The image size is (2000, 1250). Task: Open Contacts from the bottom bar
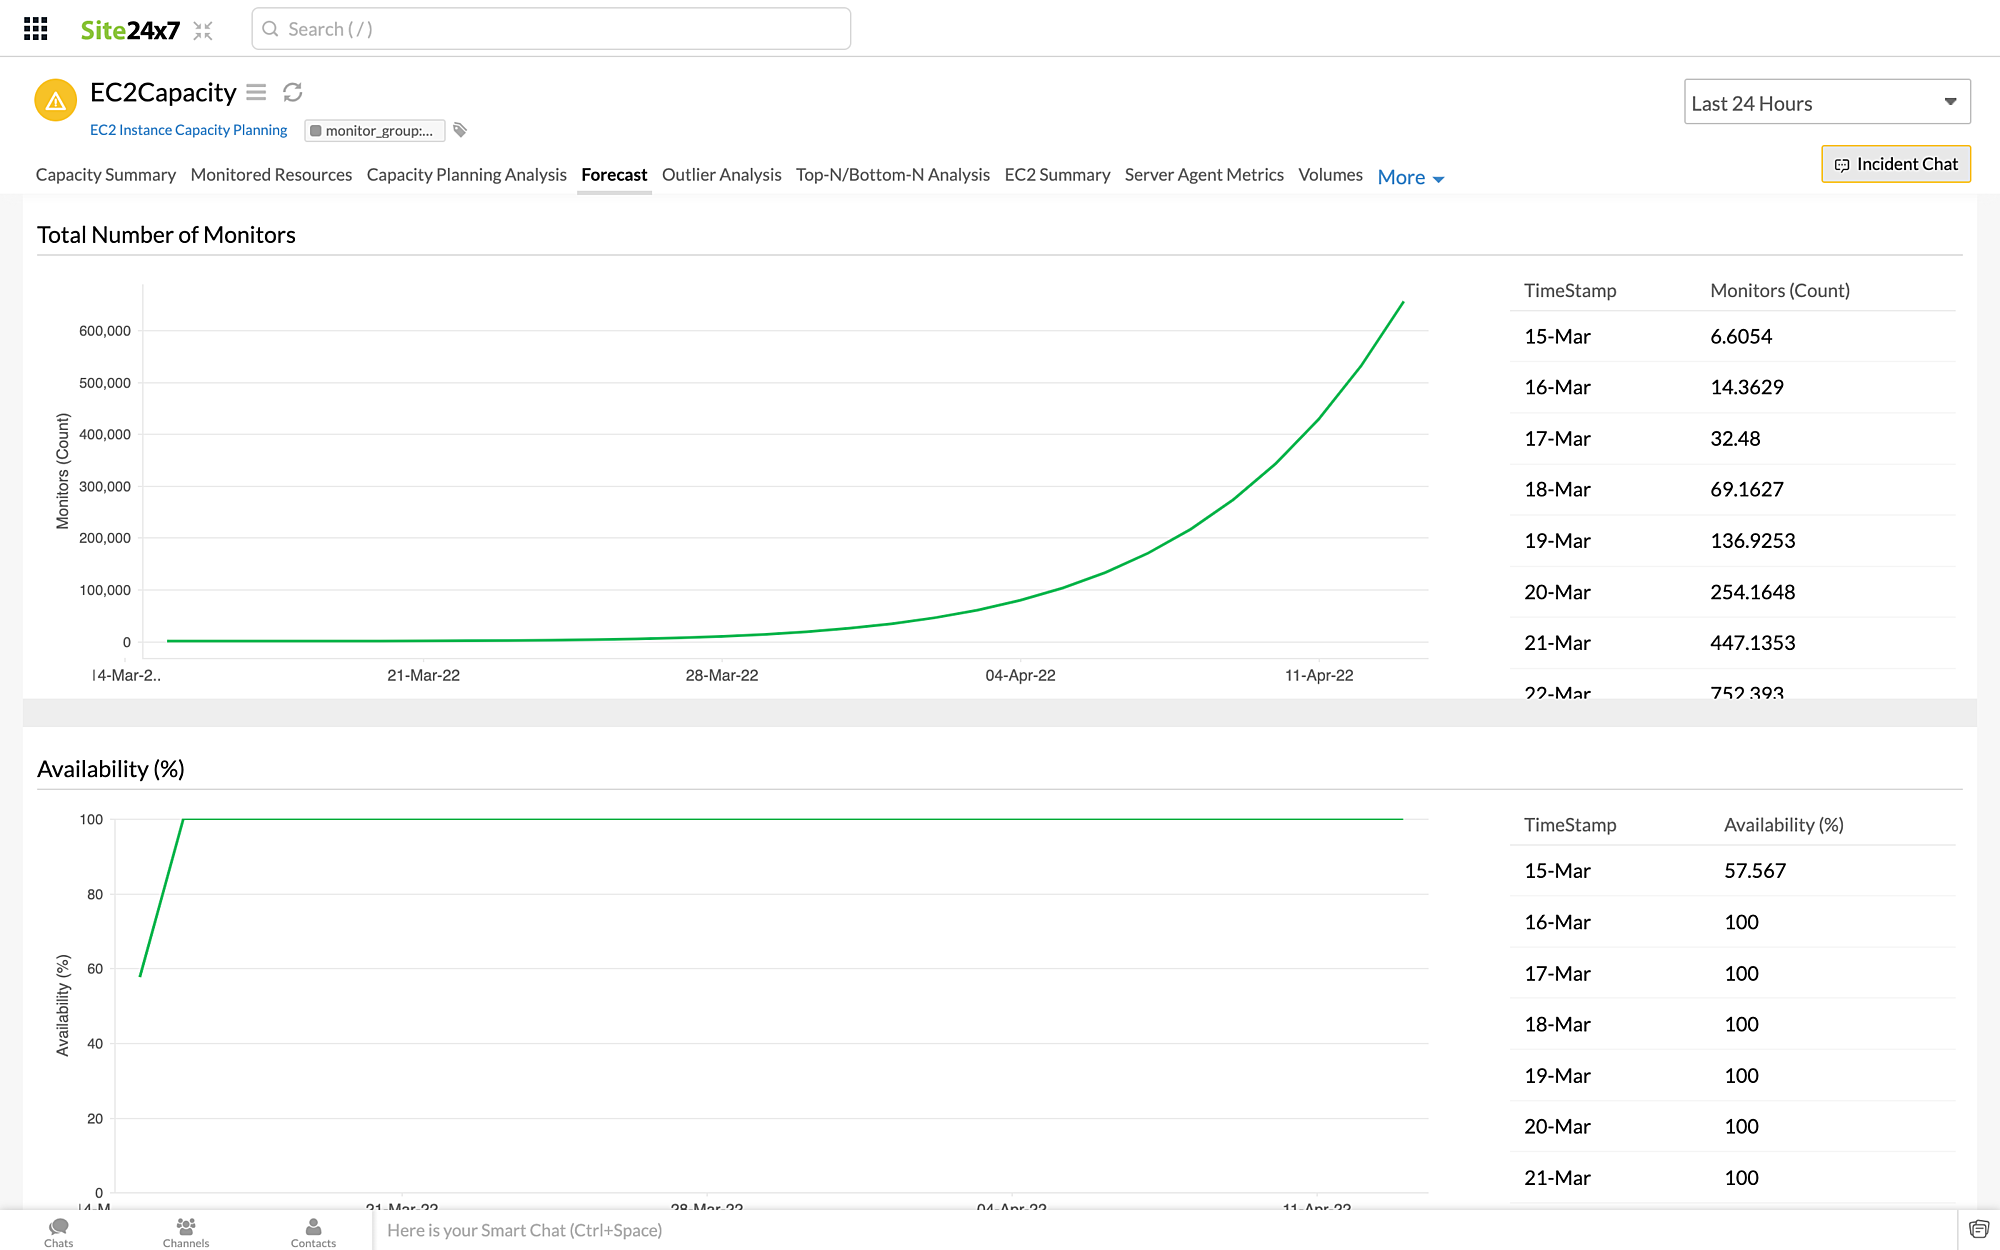(313, 1231)
